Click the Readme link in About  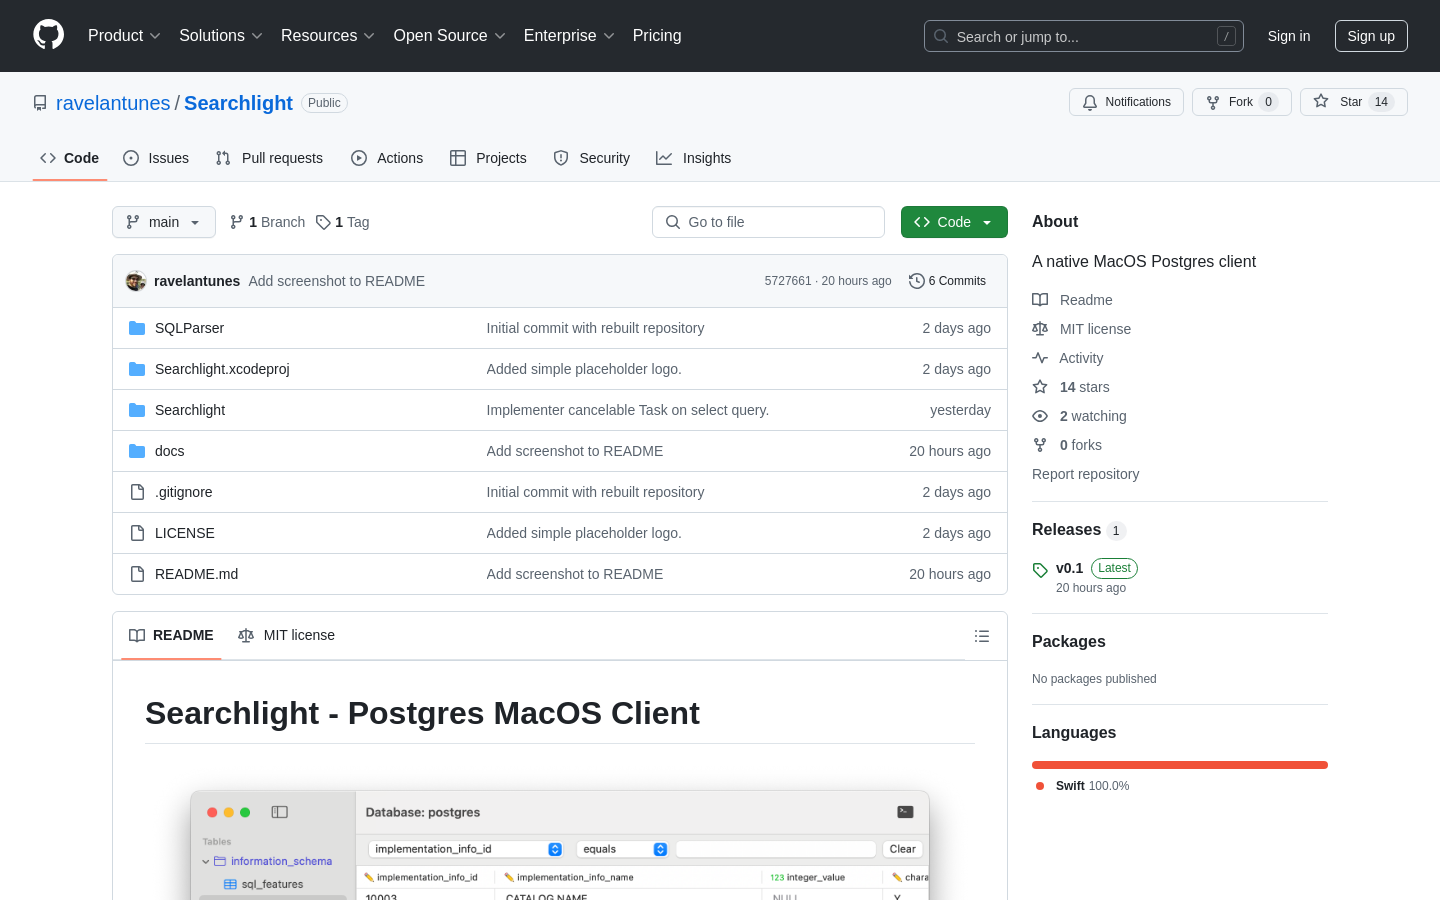point(1072,300)
